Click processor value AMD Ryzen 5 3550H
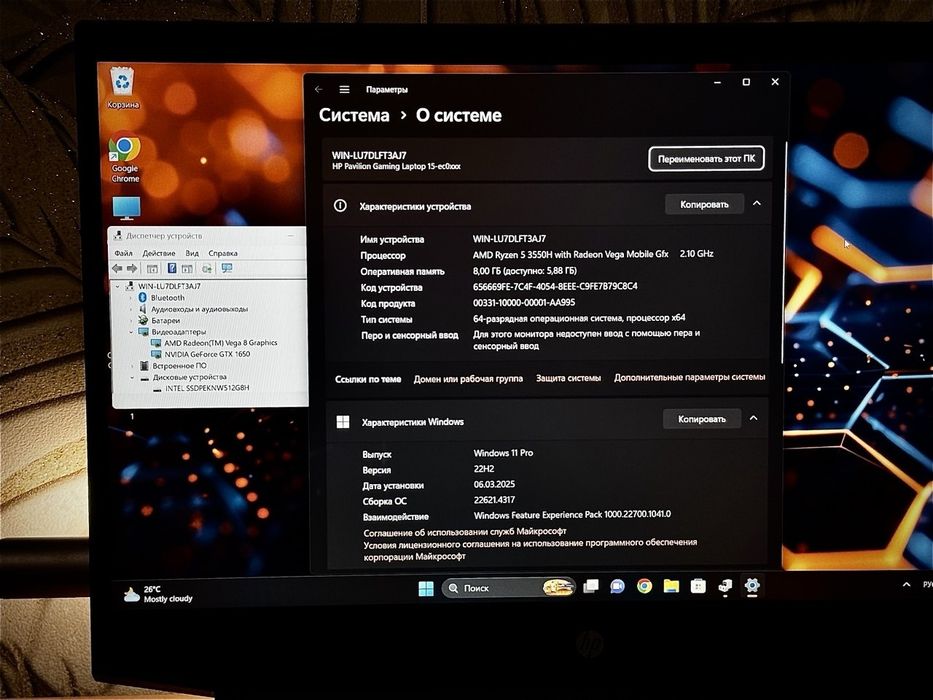 [571, 255]
